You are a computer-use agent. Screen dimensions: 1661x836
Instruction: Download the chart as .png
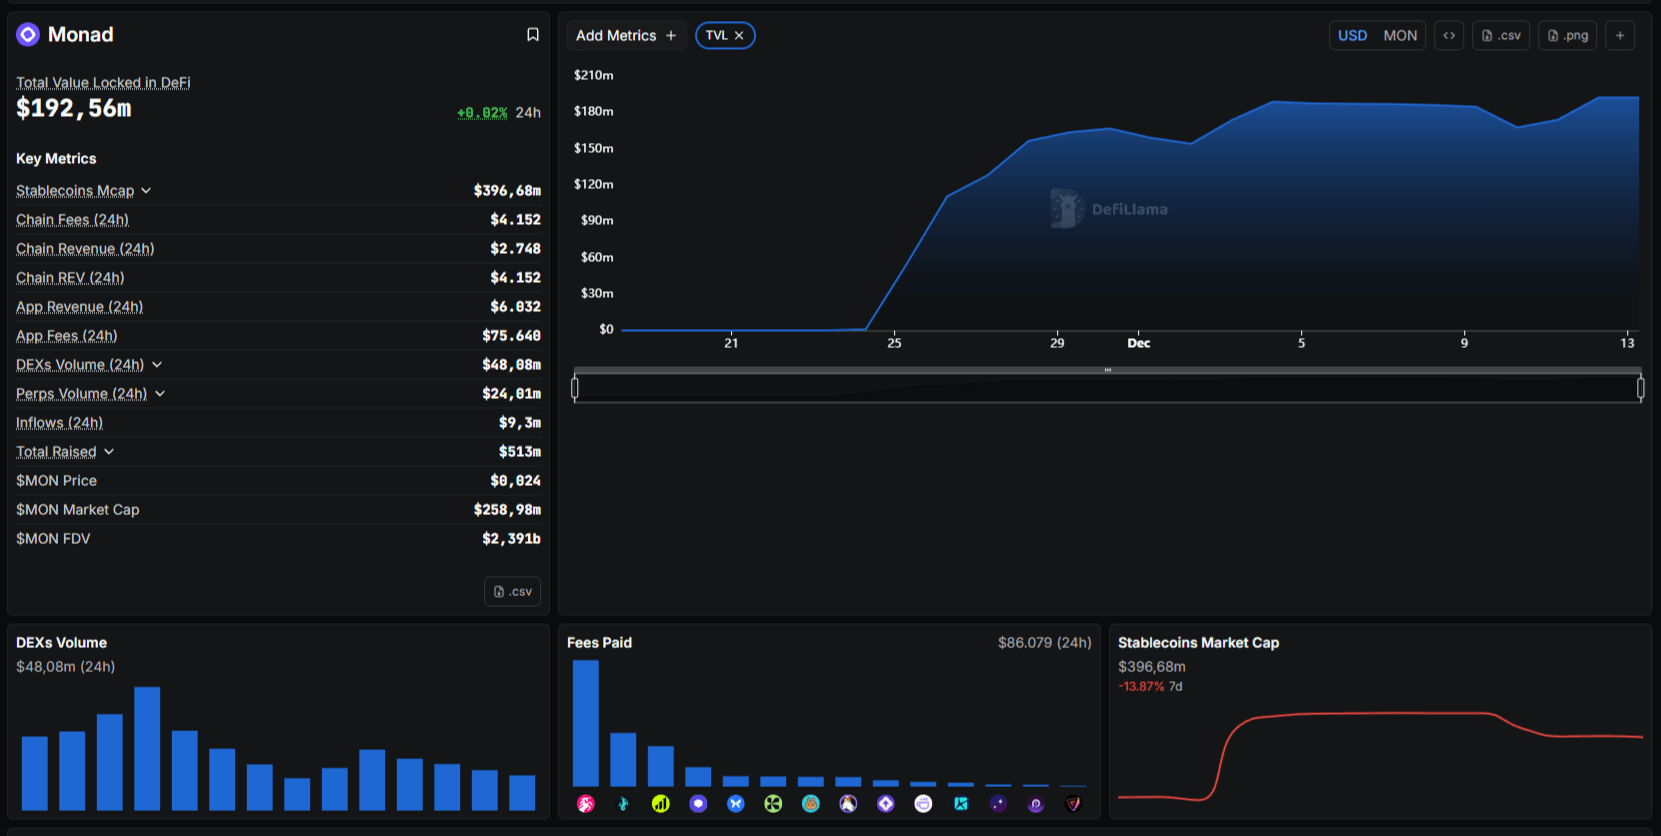1567,36
